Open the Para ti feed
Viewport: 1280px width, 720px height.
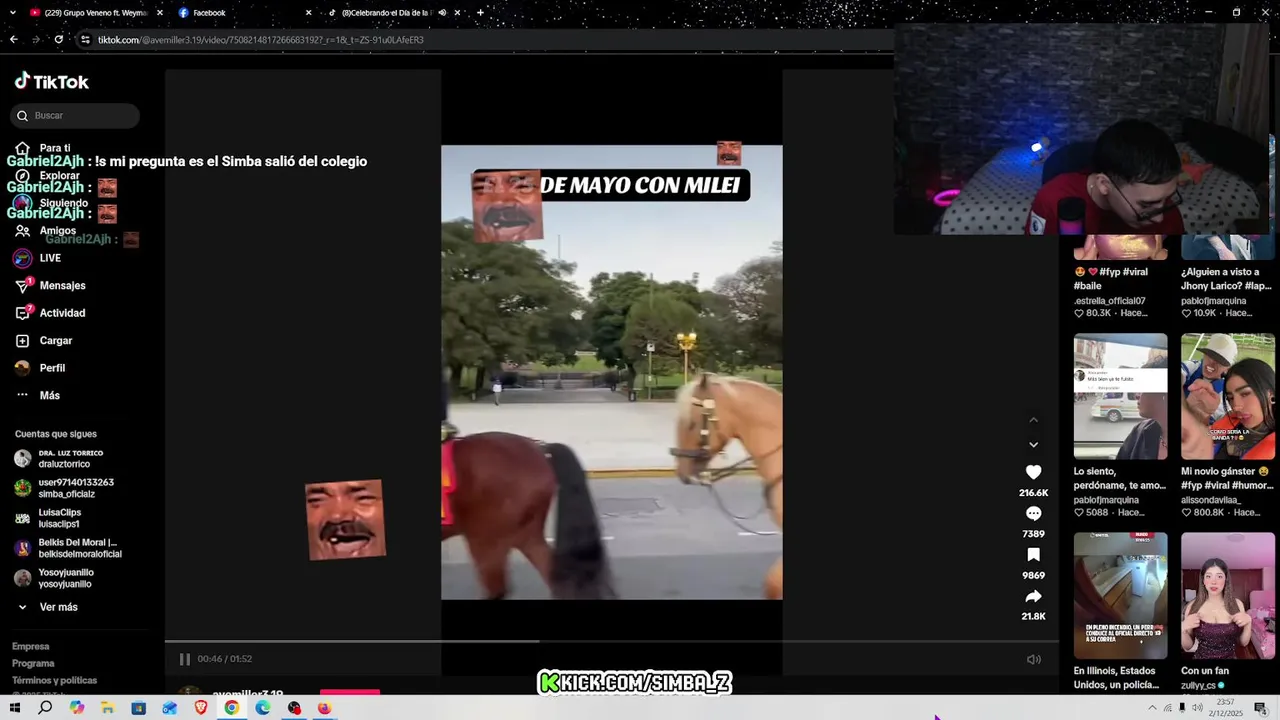[x=55, y=148]
